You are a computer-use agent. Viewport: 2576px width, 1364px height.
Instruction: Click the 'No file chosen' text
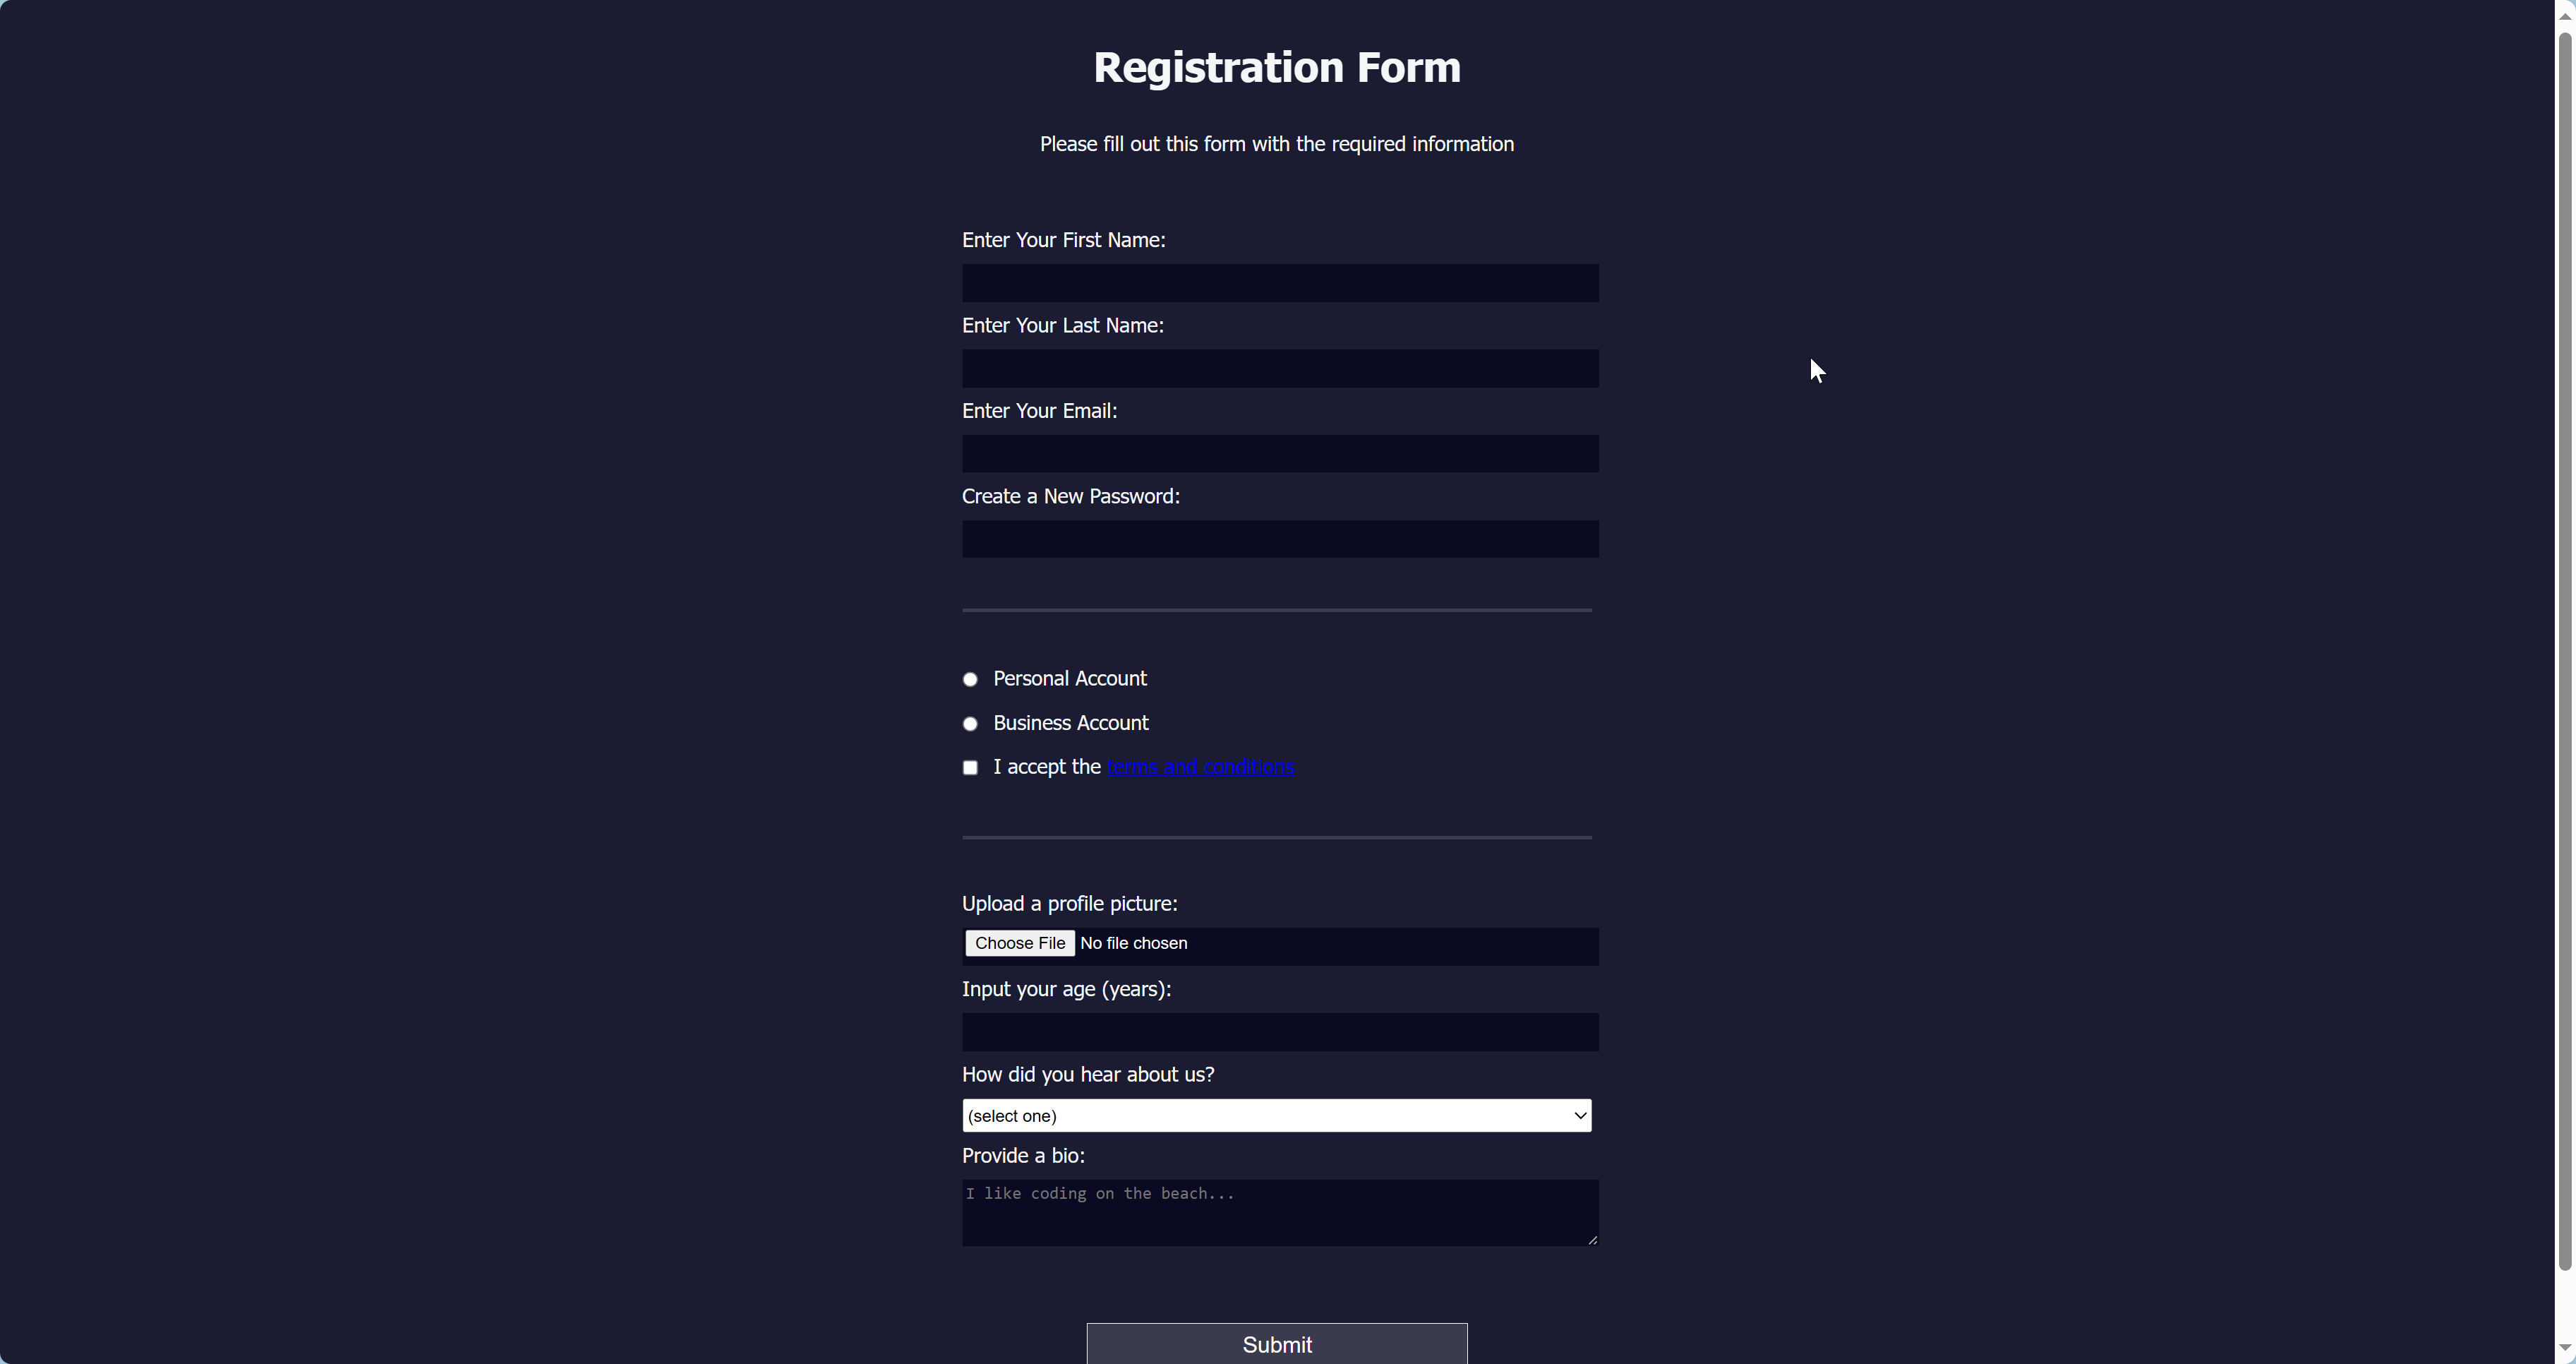tap(1134, 944)
